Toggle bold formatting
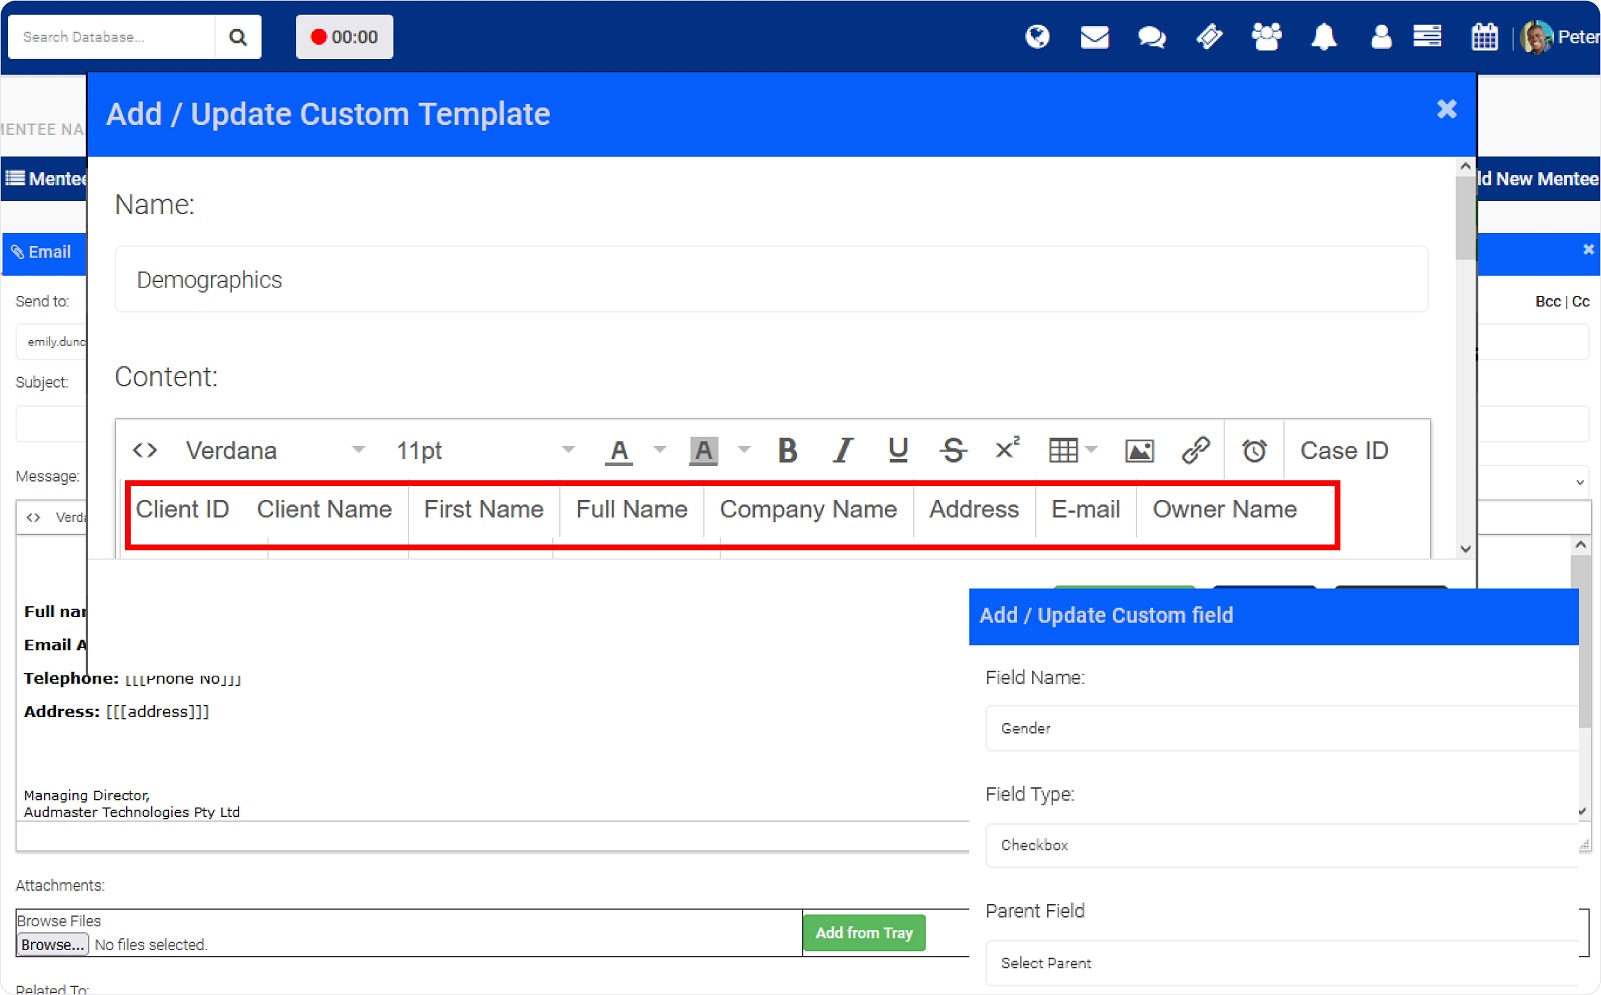 (x=787, y=450)
